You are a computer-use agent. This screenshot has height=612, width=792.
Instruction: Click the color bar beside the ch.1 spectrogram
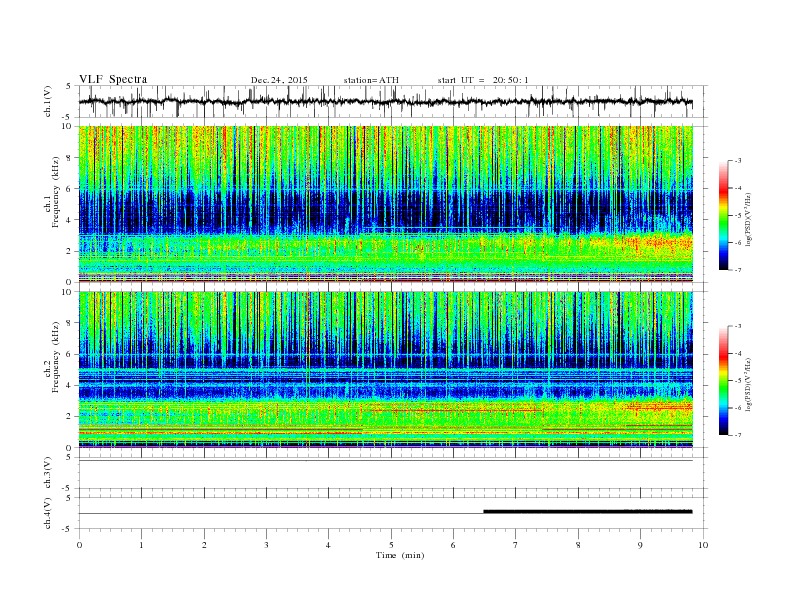click(723, 215)
